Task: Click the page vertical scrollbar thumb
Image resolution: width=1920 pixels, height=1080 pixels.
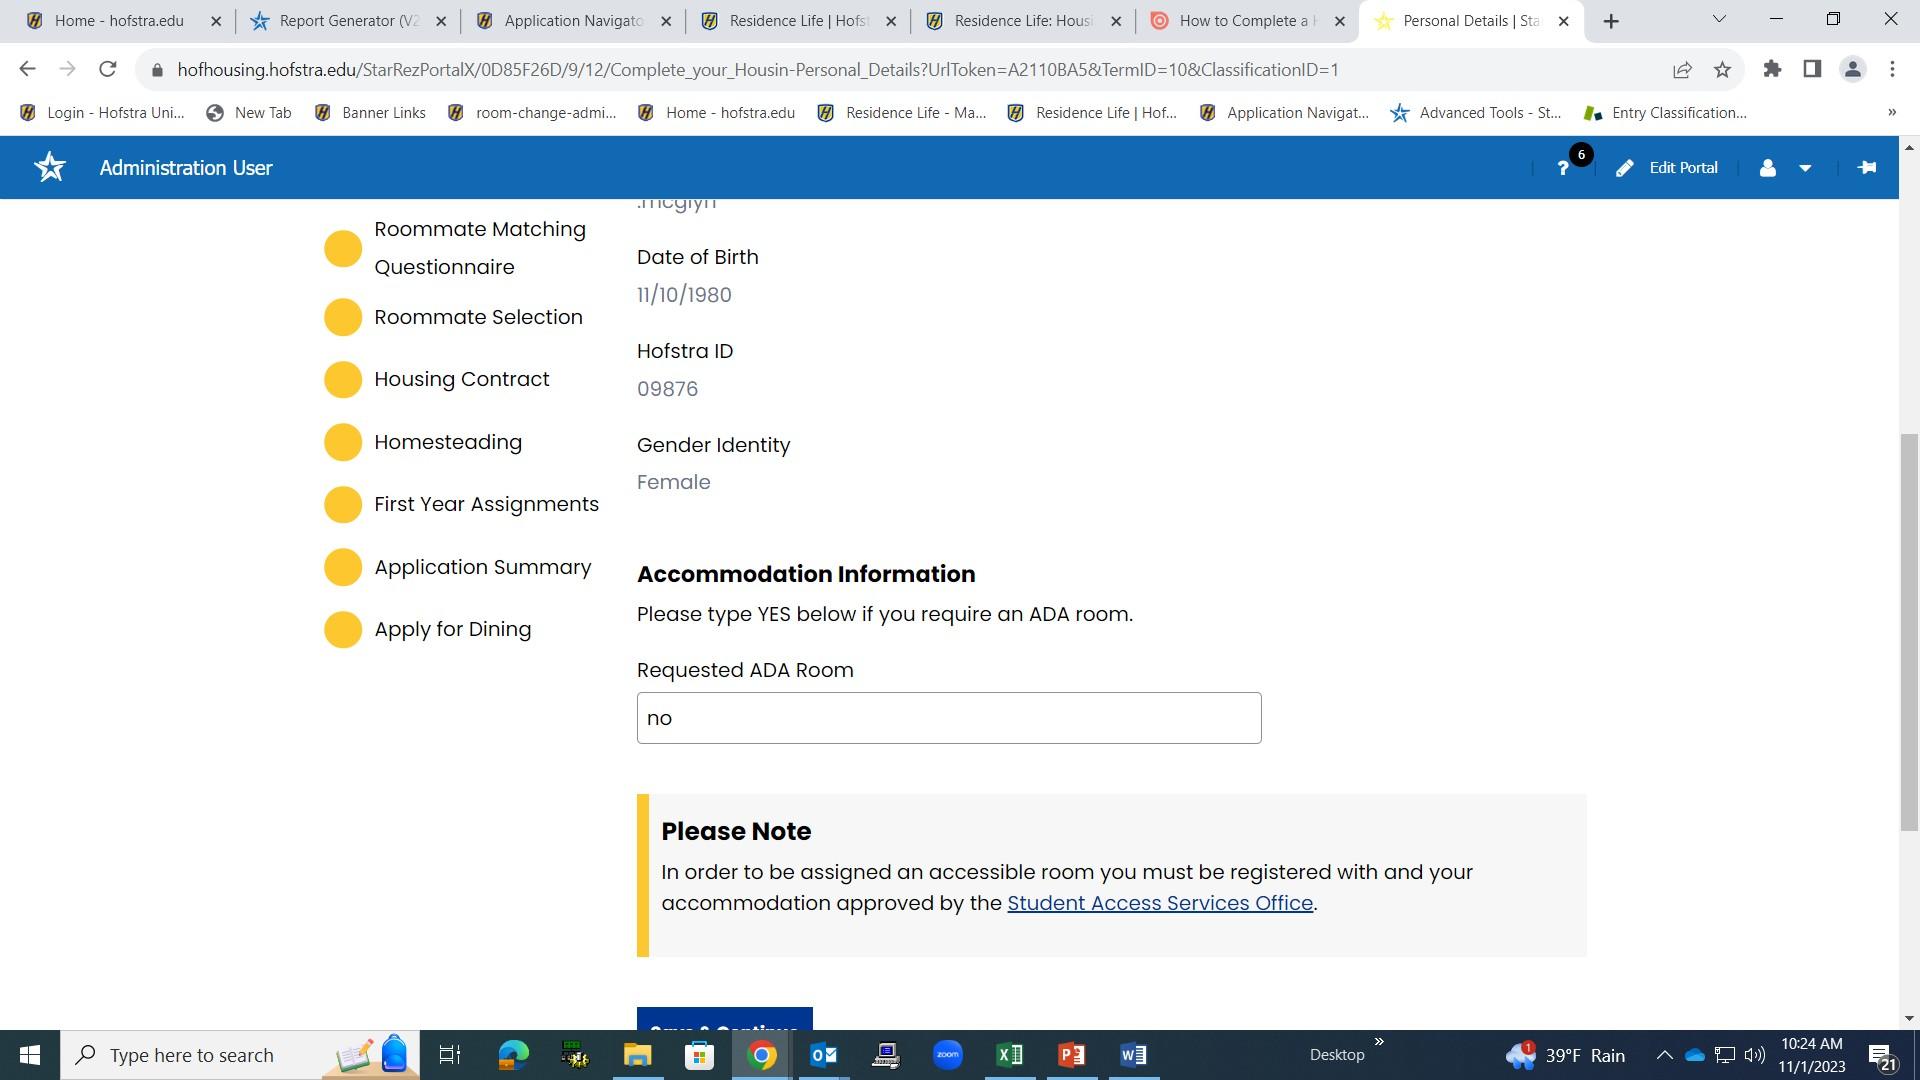Action: pyautogui.click(x=1909, y=630)
